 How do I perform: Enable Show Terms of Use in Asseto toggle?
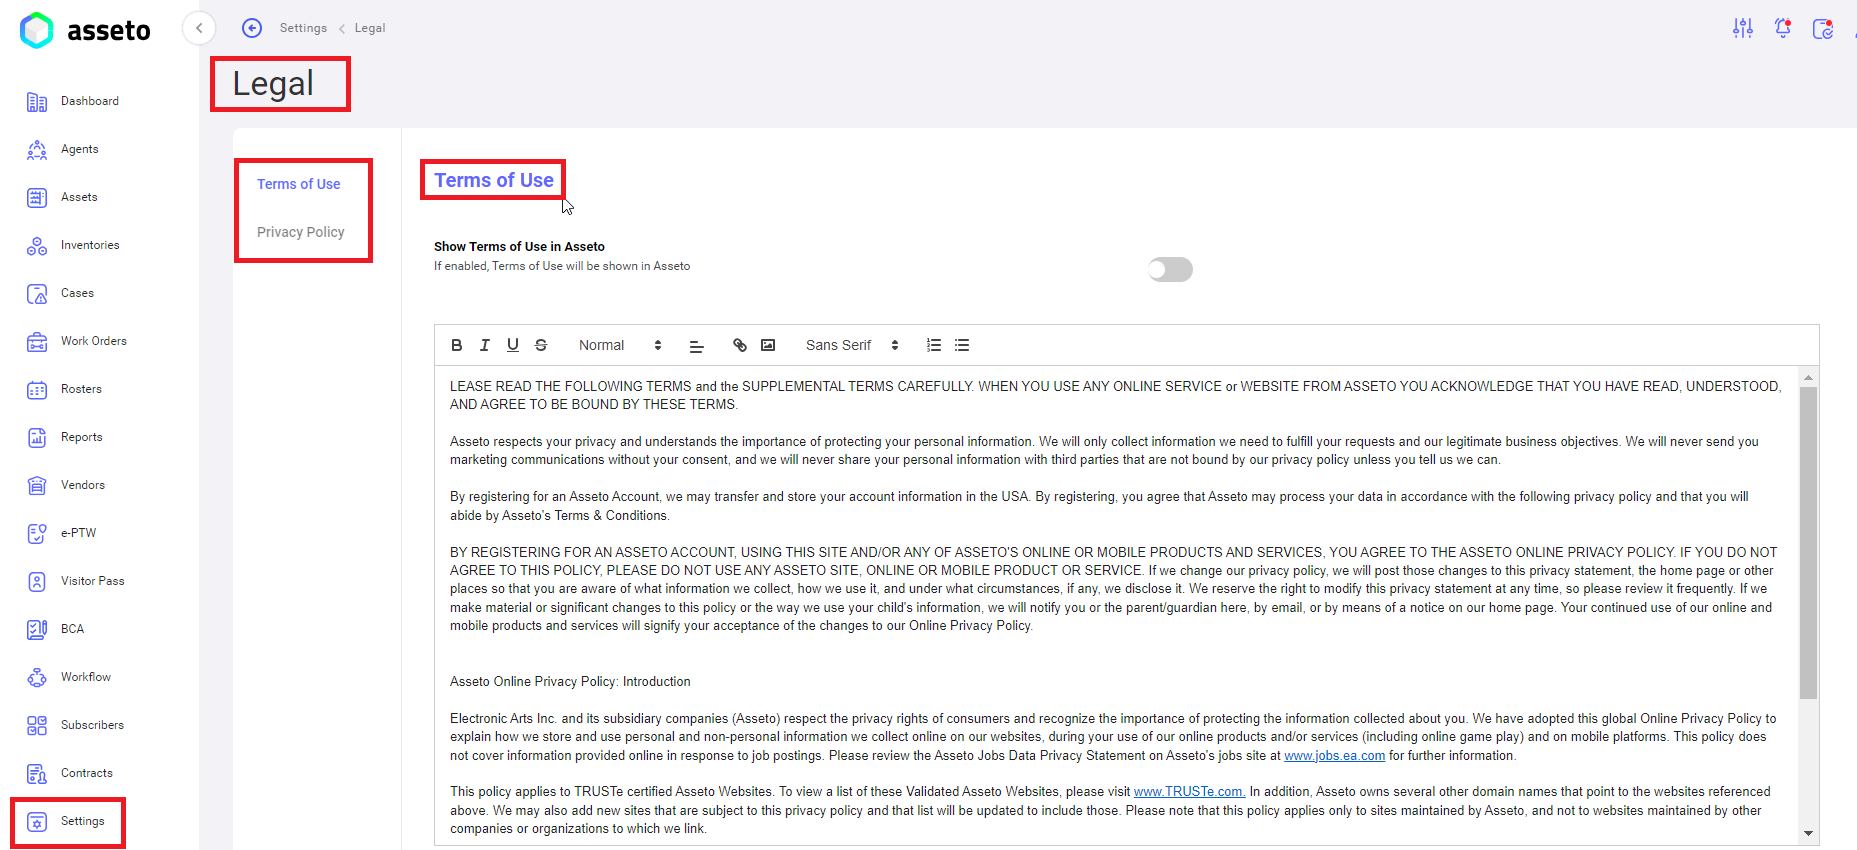(x=1170, y=269)
